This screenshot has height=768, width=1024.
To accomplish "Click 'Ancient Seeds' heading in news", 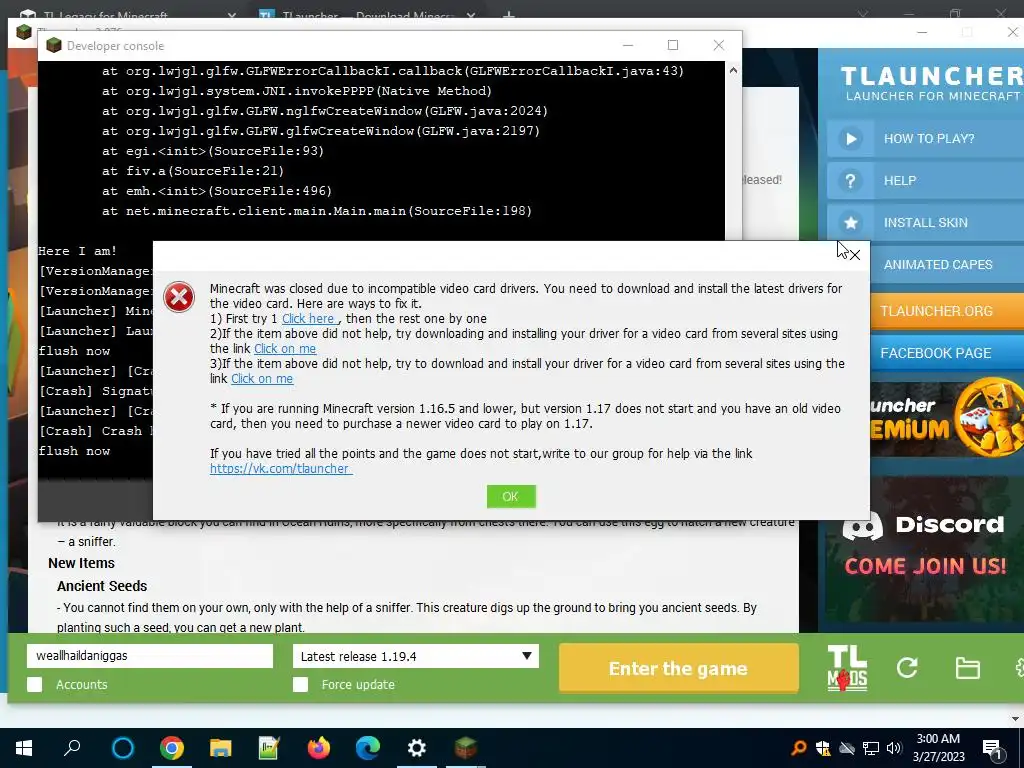I will click(x=102, y=586).
